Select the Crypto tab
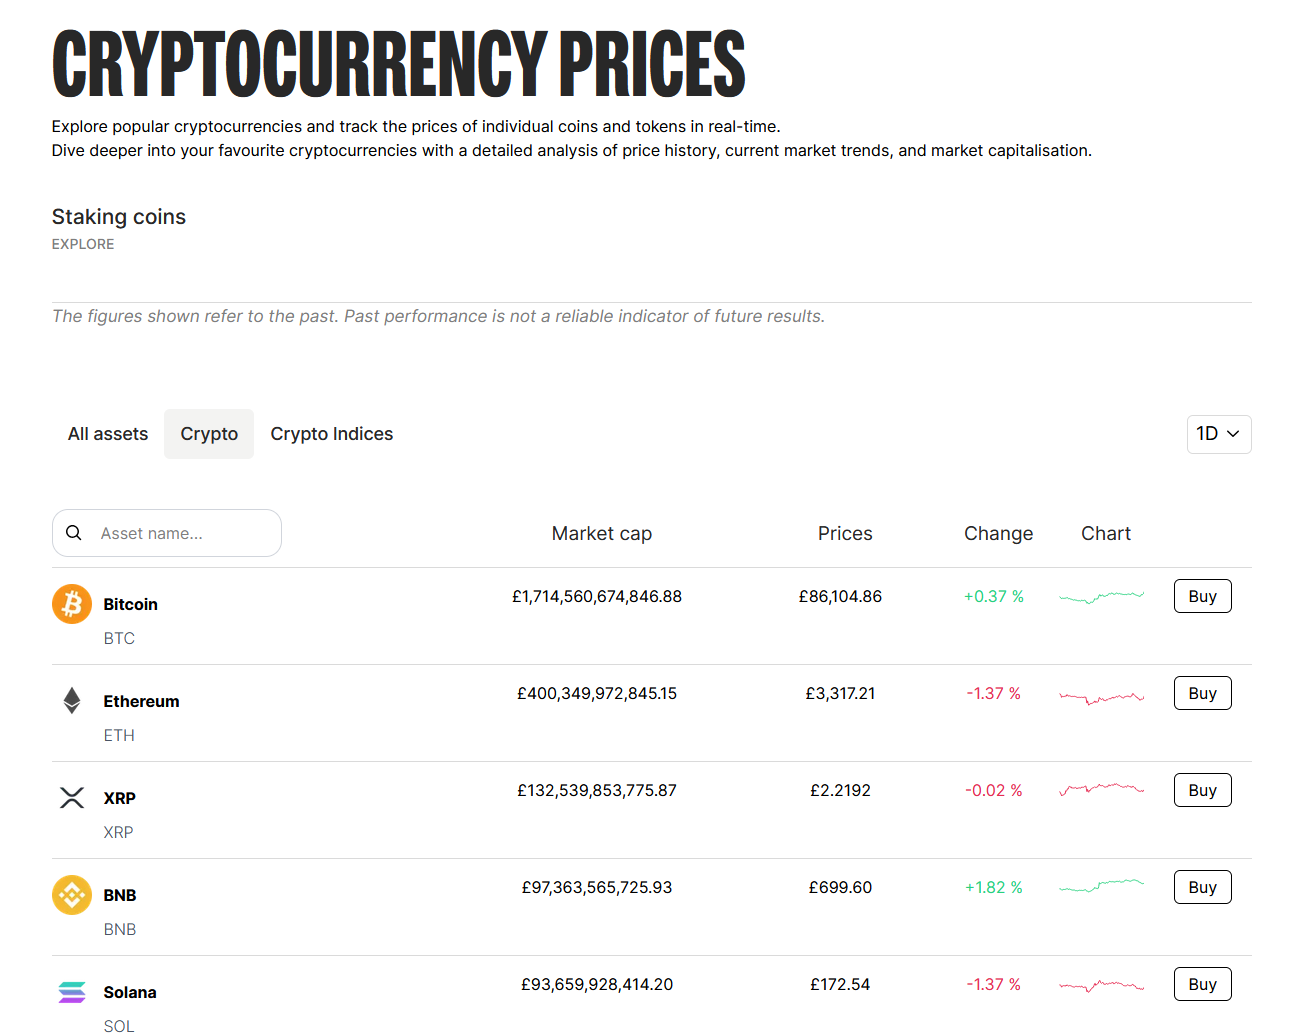Image resolution: width=1290 pixels, height=1033 pixels. tap(209, 434)
